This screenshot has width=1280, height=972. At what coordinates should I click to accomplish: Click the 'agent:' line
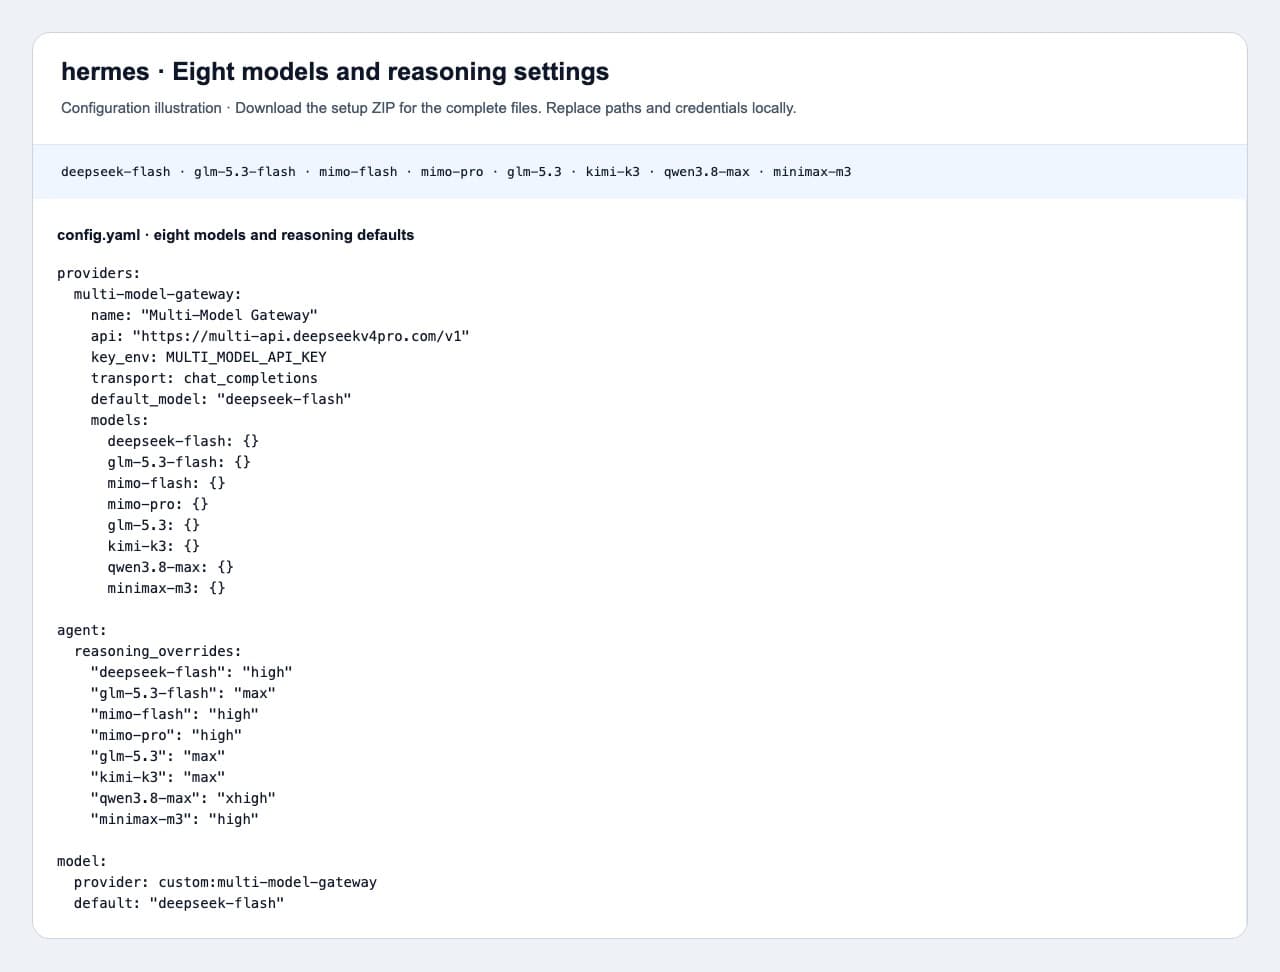82,630
